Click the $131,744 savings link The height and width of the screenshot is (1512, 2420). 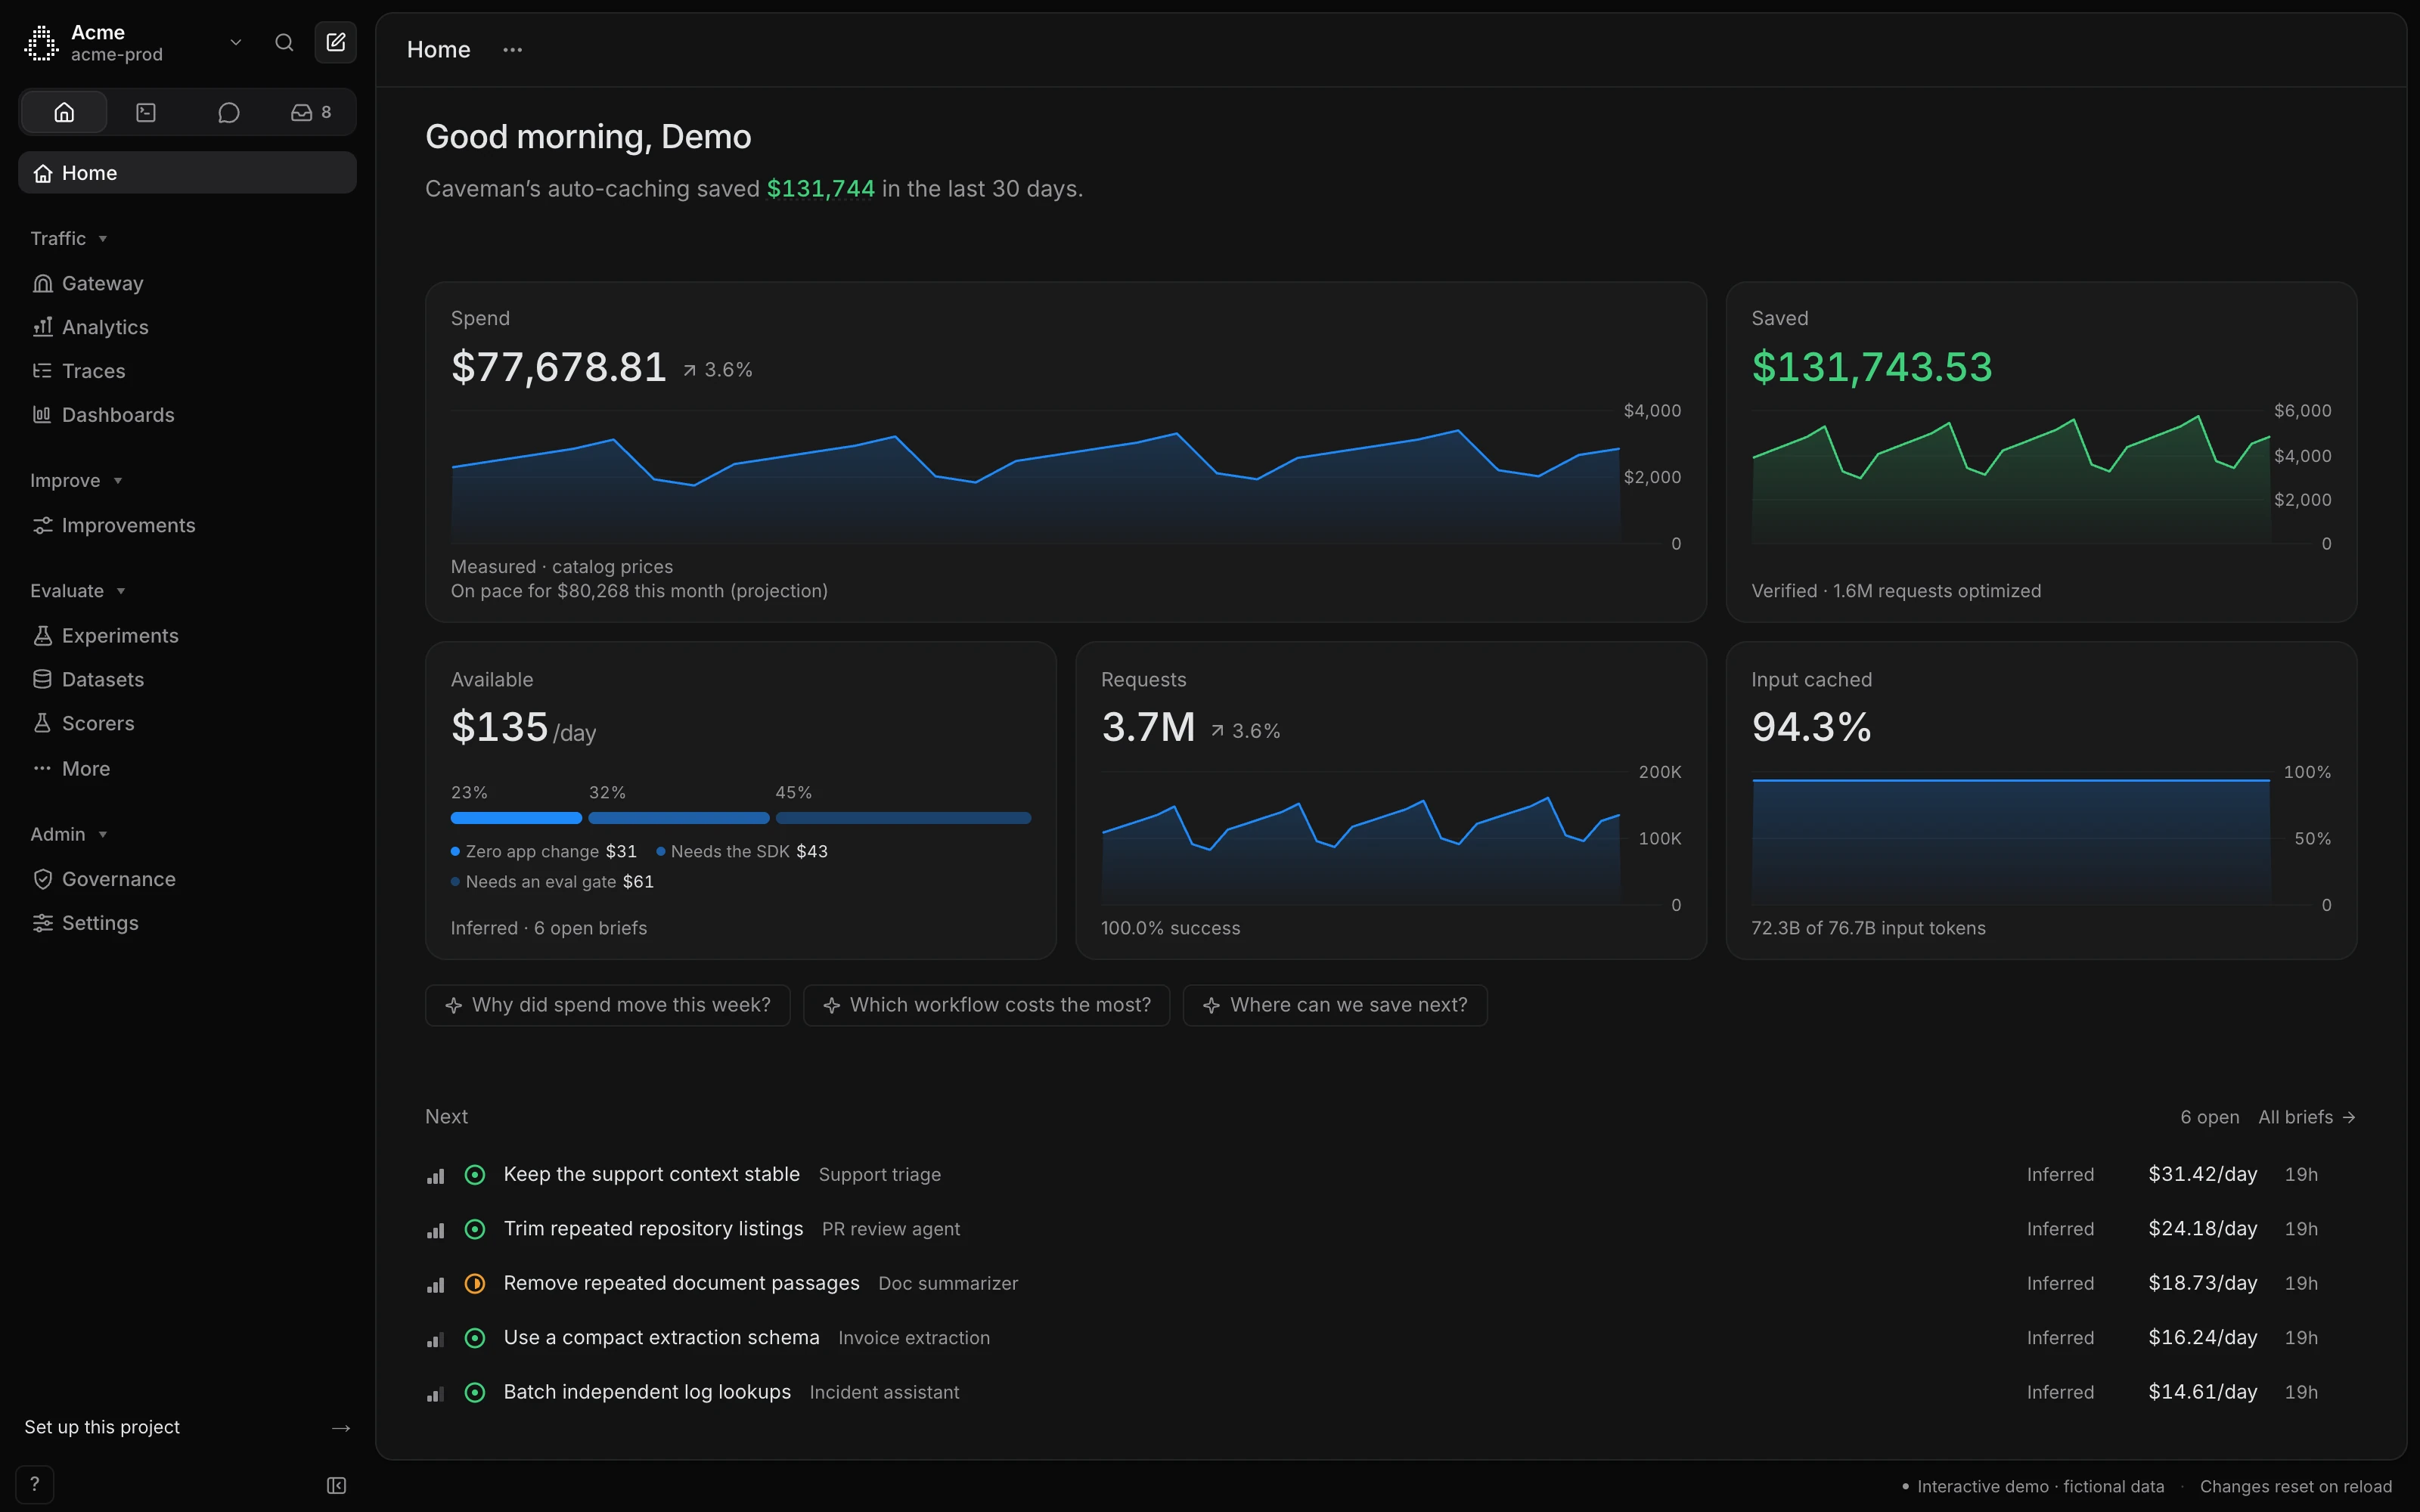820,189
